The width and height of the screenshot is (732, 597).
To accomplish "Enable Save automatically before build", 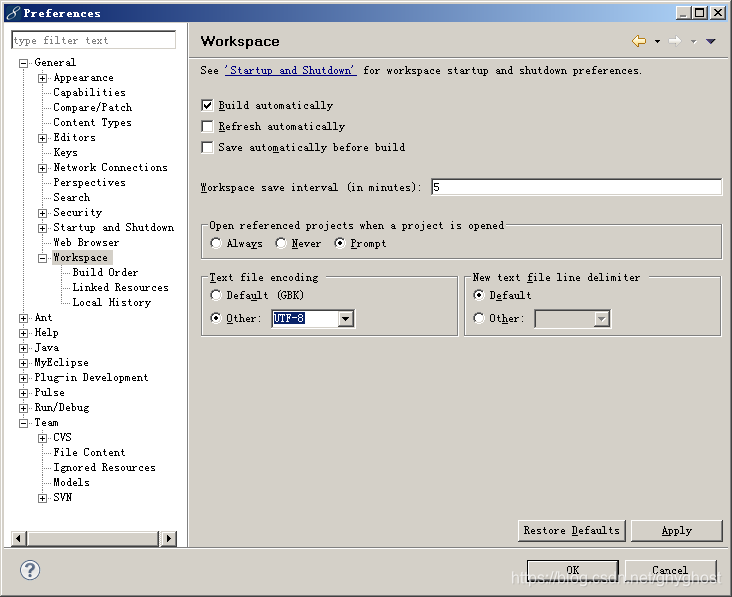I will click(207, 147).
